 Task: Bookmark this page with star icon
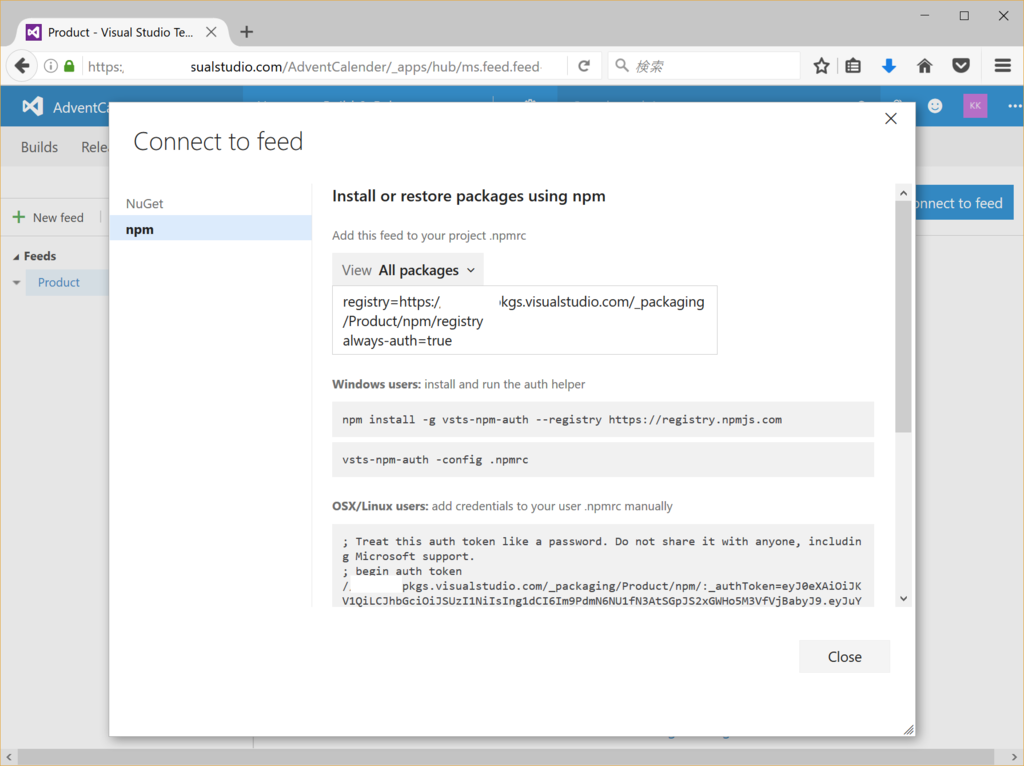pos(822,66)
